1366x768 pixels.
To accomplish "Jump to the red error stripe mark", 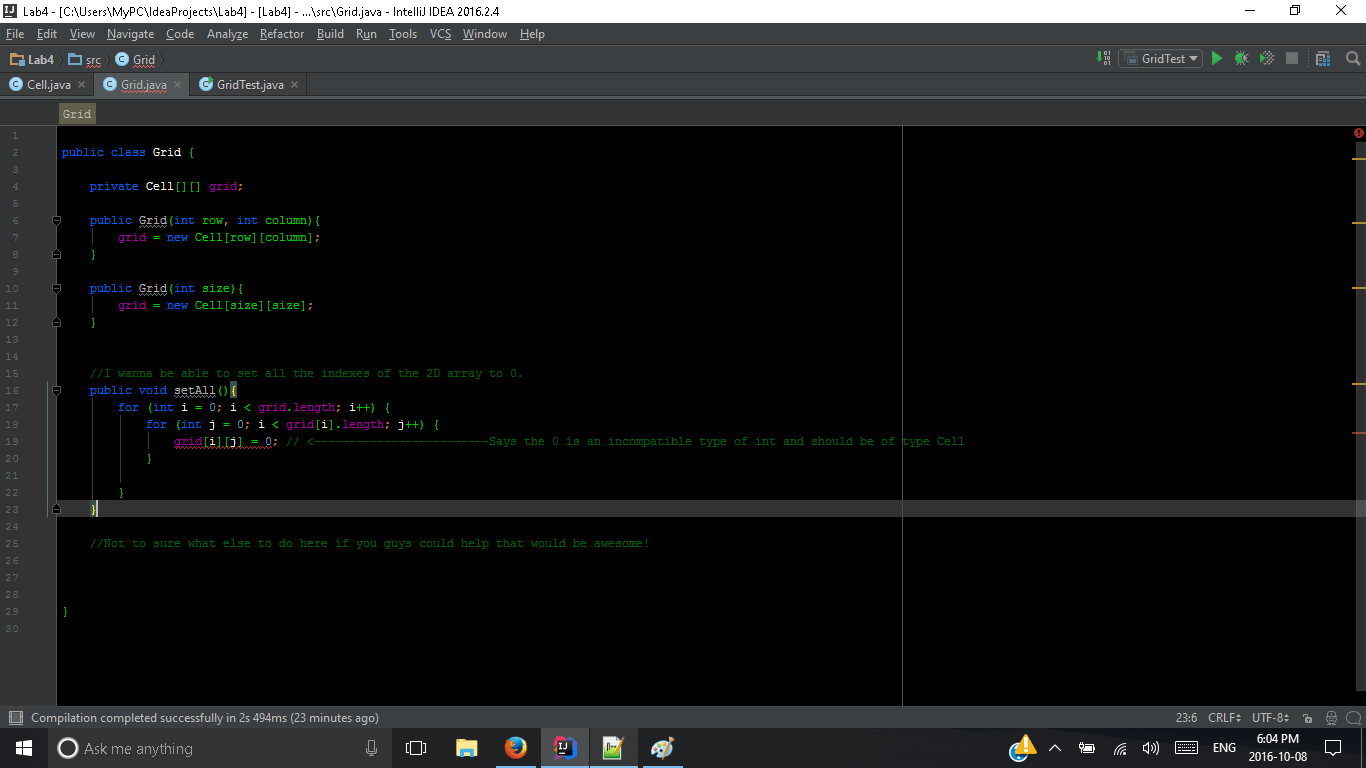I will click(x=1358, y=433).
